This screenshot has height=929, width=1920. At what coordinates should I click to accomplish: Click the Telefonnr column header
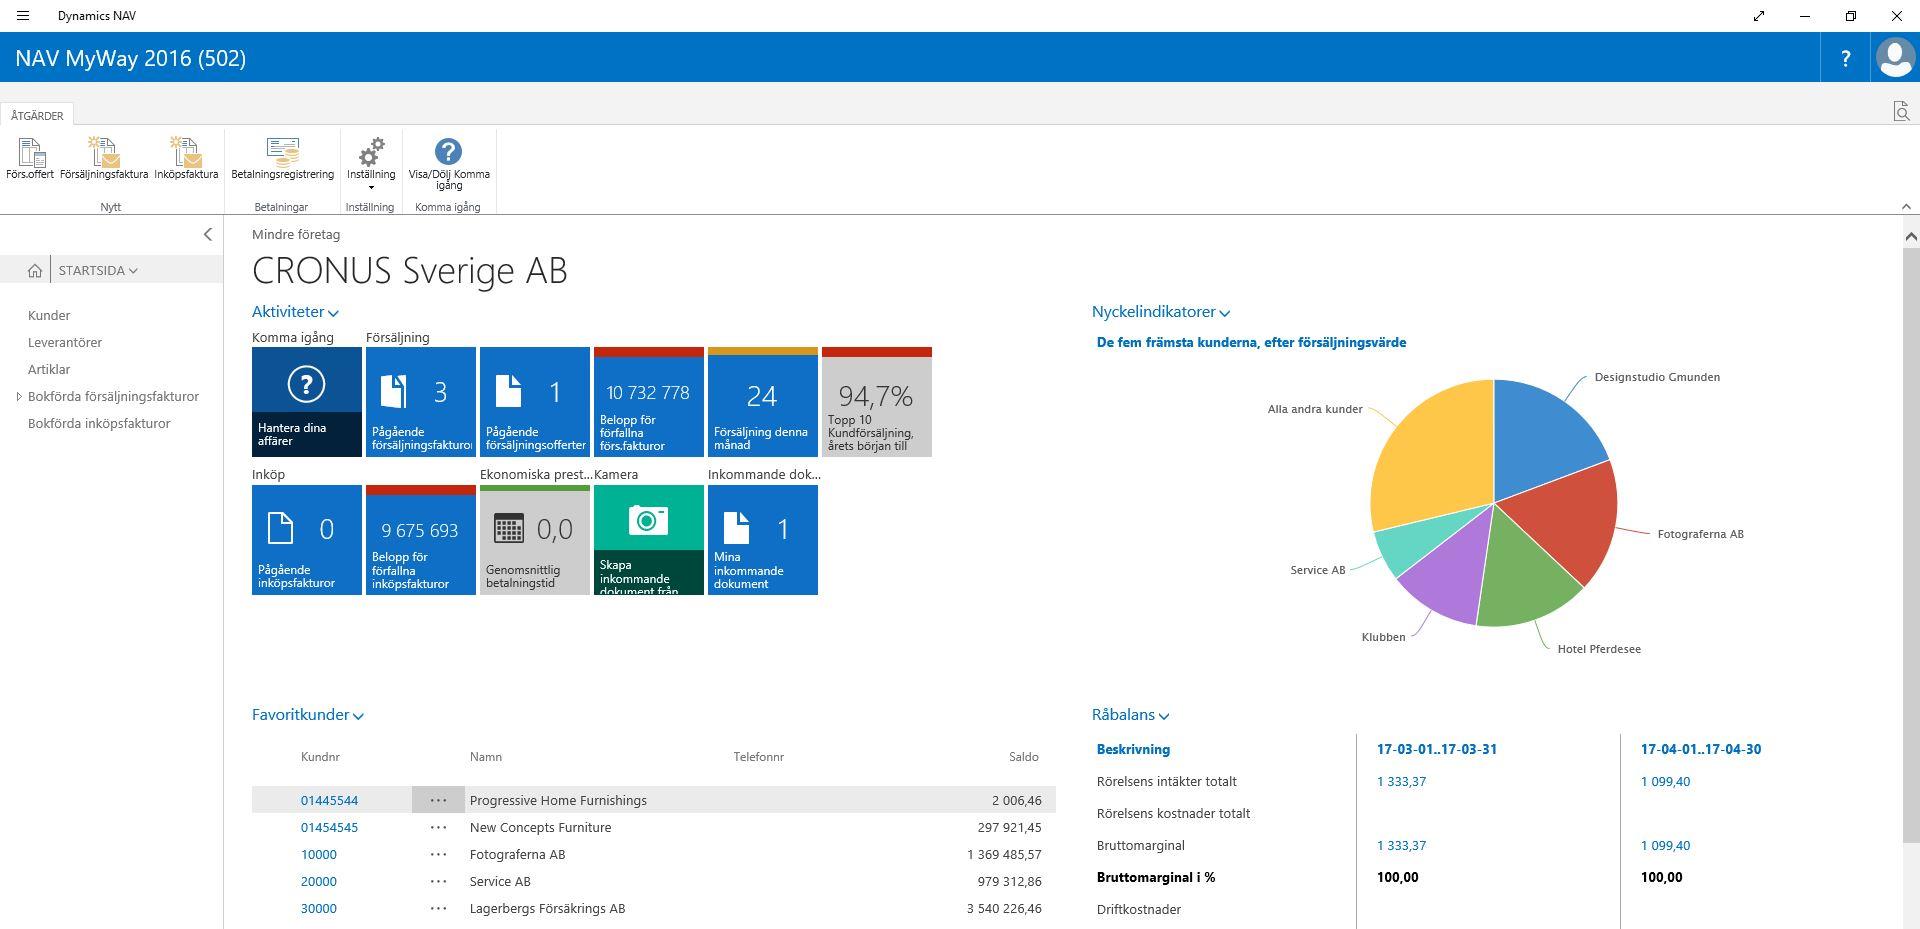(x=758, y=757)
